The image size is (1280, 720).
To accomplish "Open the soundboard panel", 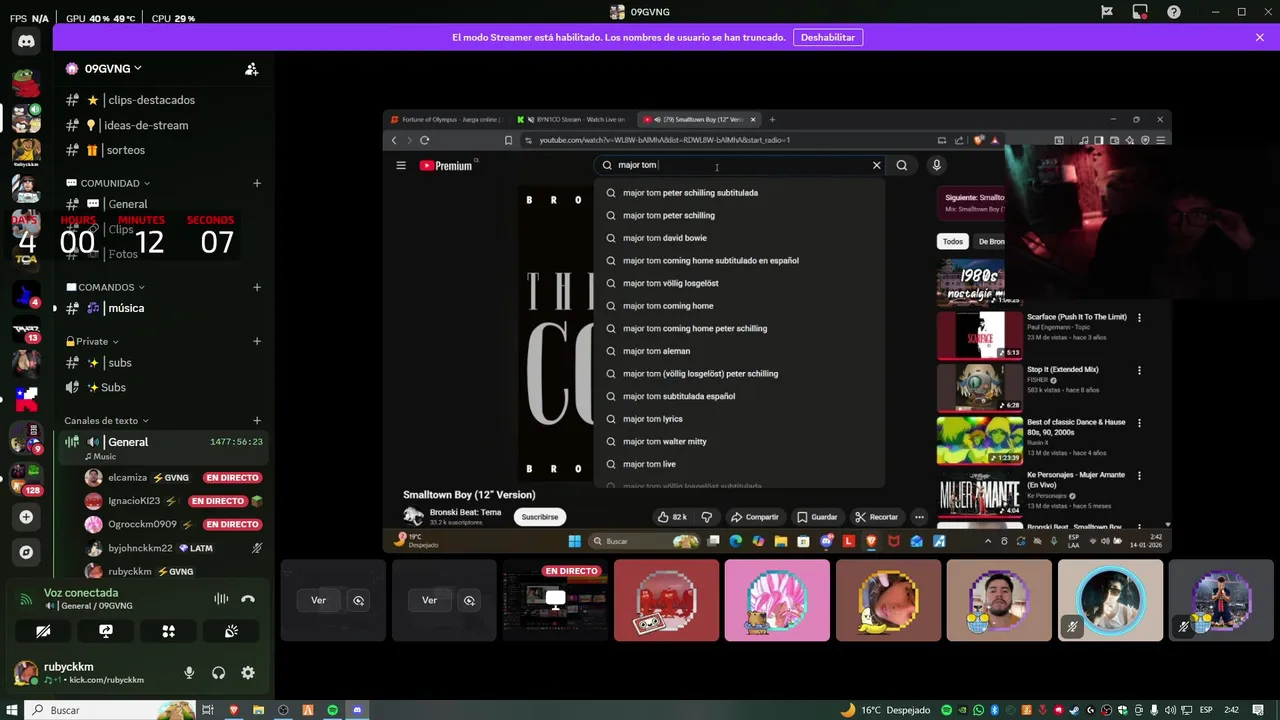I will pyautogui.click(x=230, y=631).
